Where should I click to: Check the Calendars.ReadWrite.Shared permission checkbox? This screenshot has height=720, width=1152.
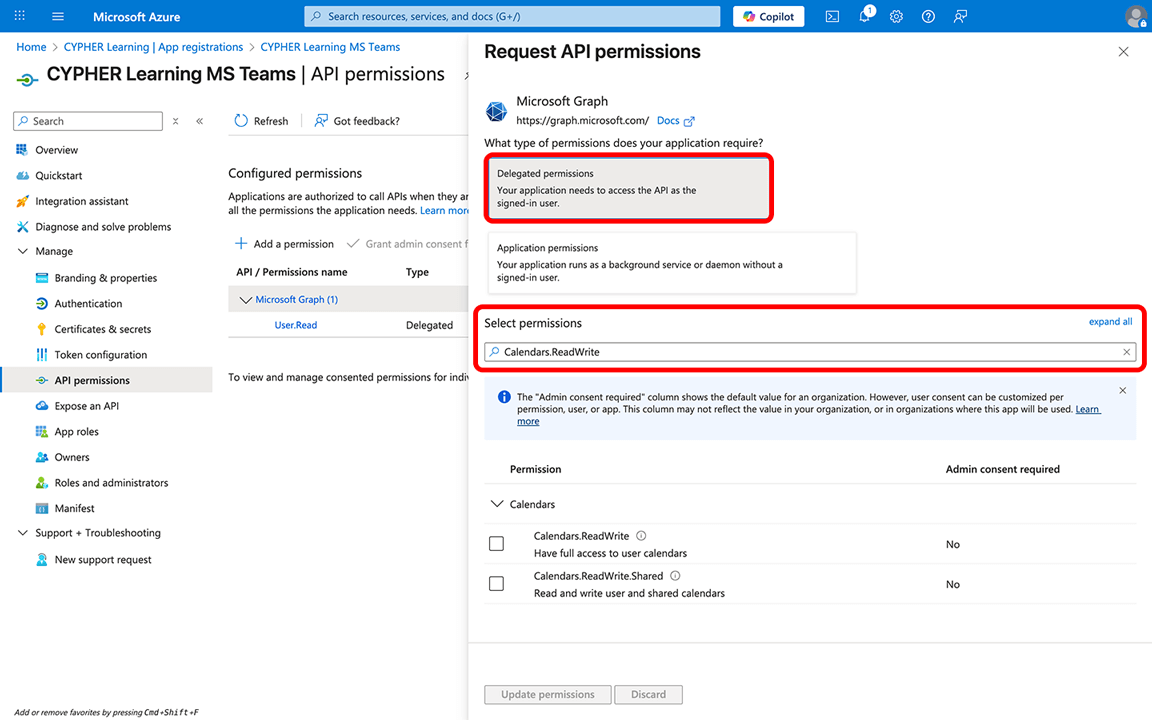click(x=497, y=584)
